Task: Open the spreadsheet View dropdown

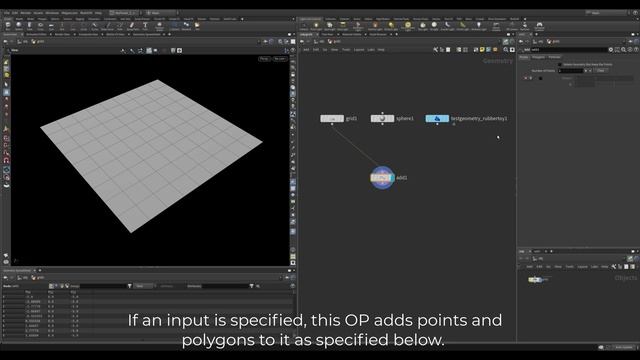Action: click(x=144, y=286)
